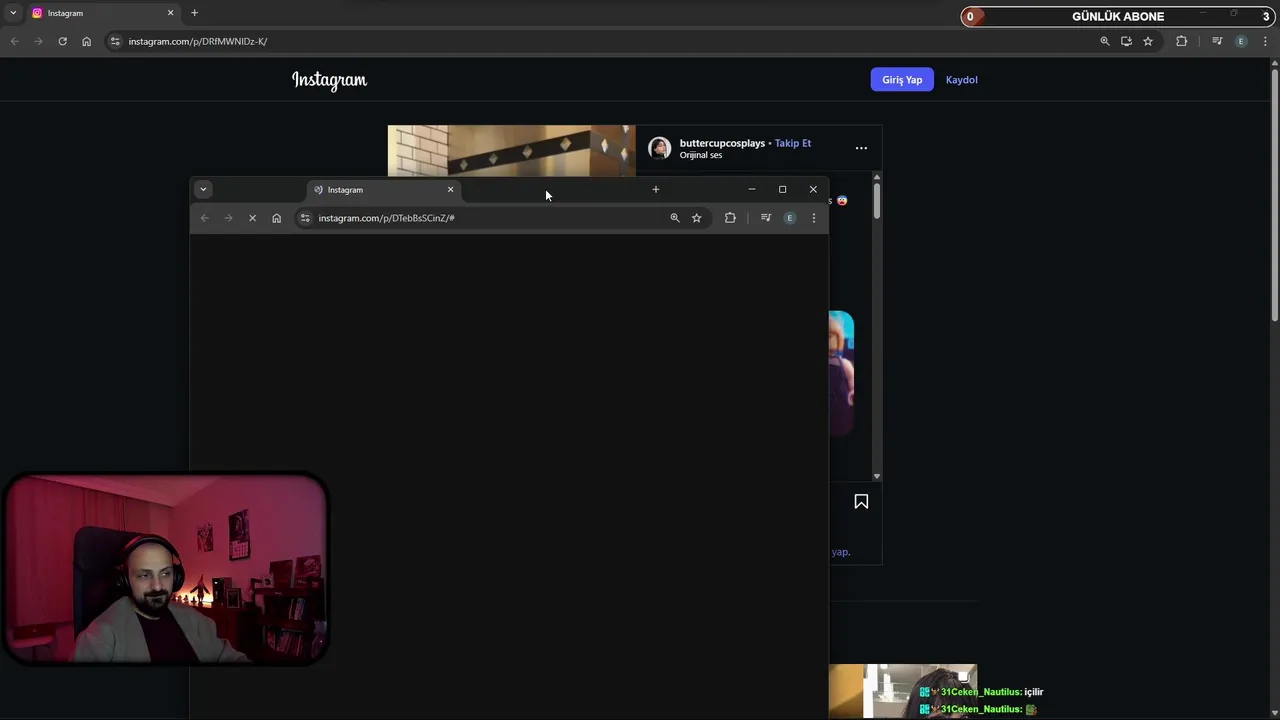Open profile E avatar in main window
The height and width of the screenshot is (720, 1280).
click(x=1241, y=41)
